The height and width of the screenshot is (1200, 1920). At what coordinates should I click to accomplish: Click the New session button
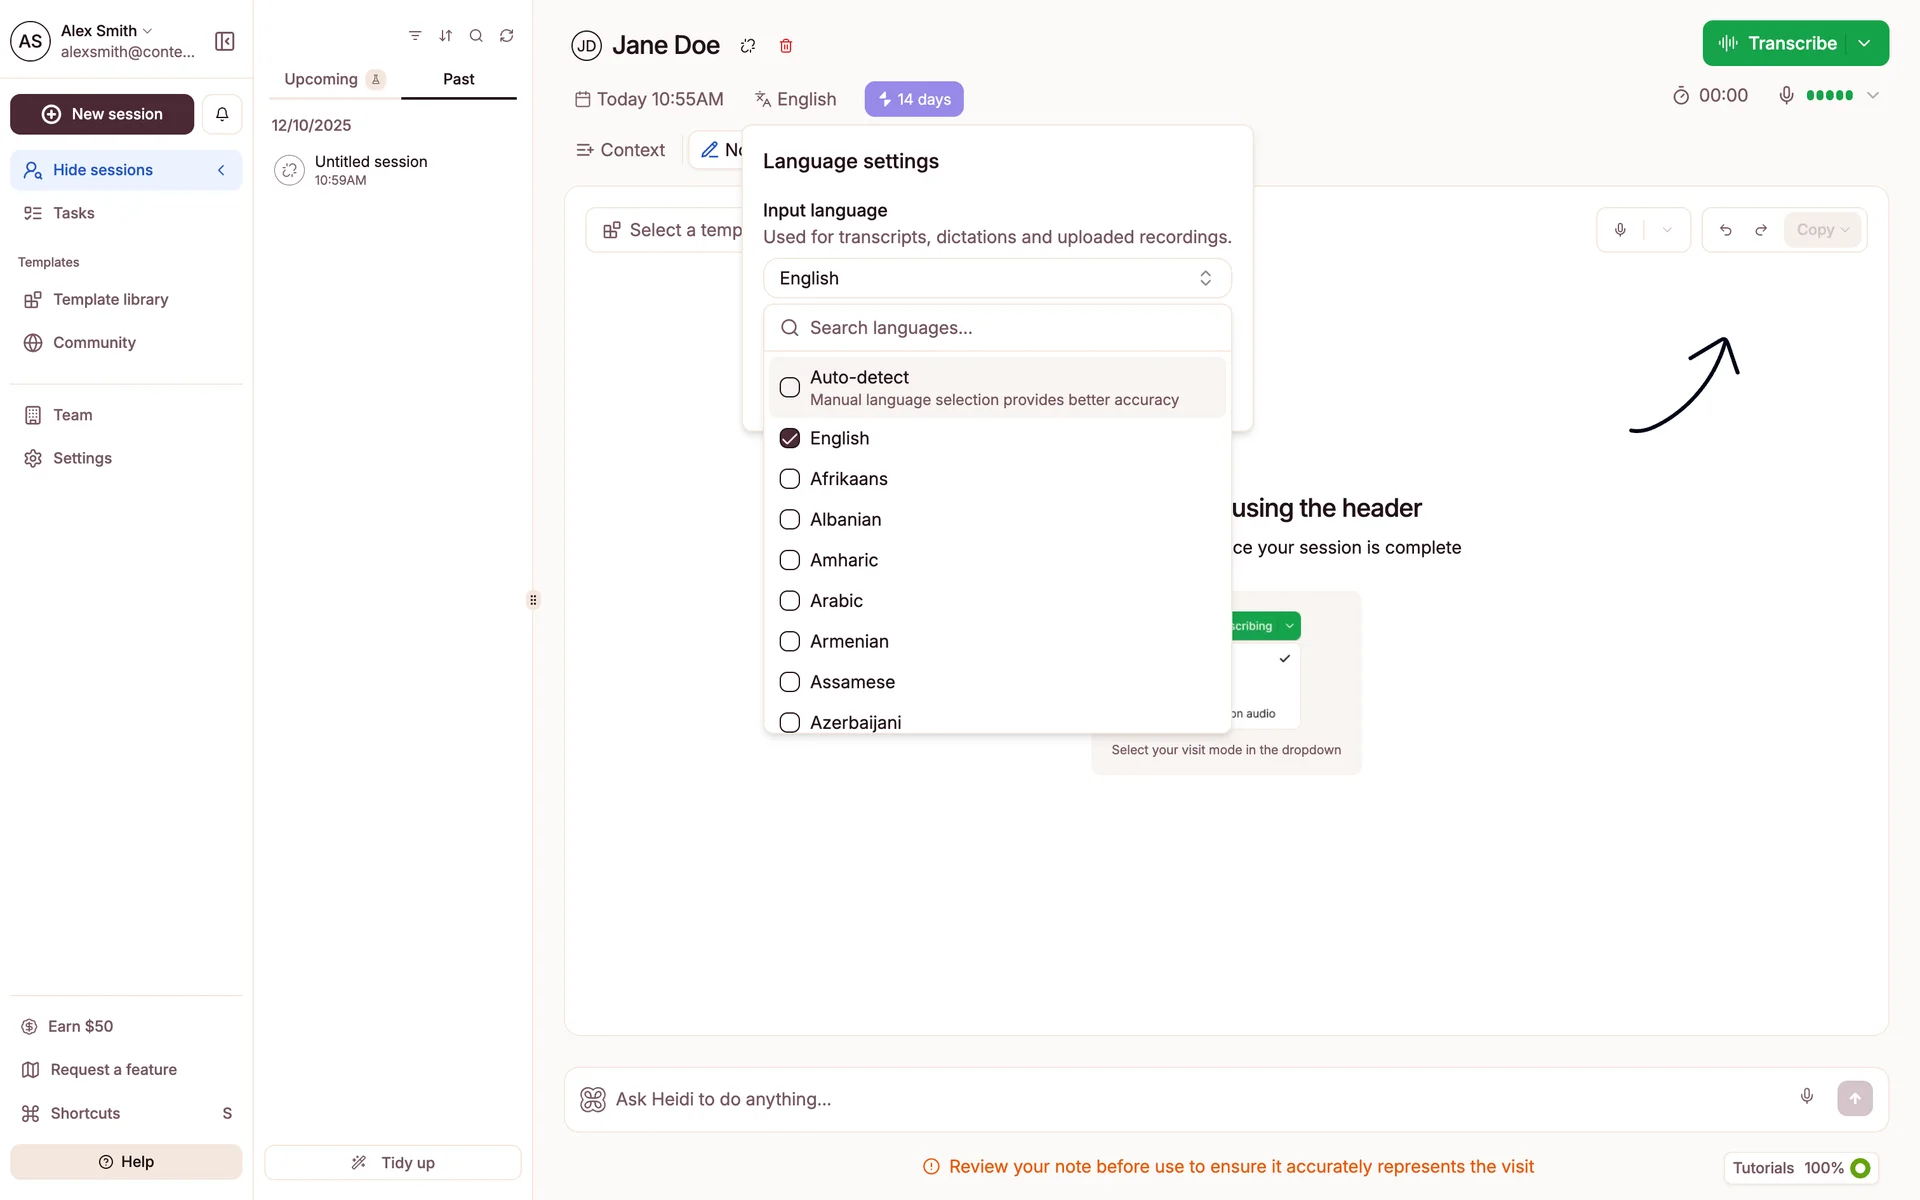point(102,114)
